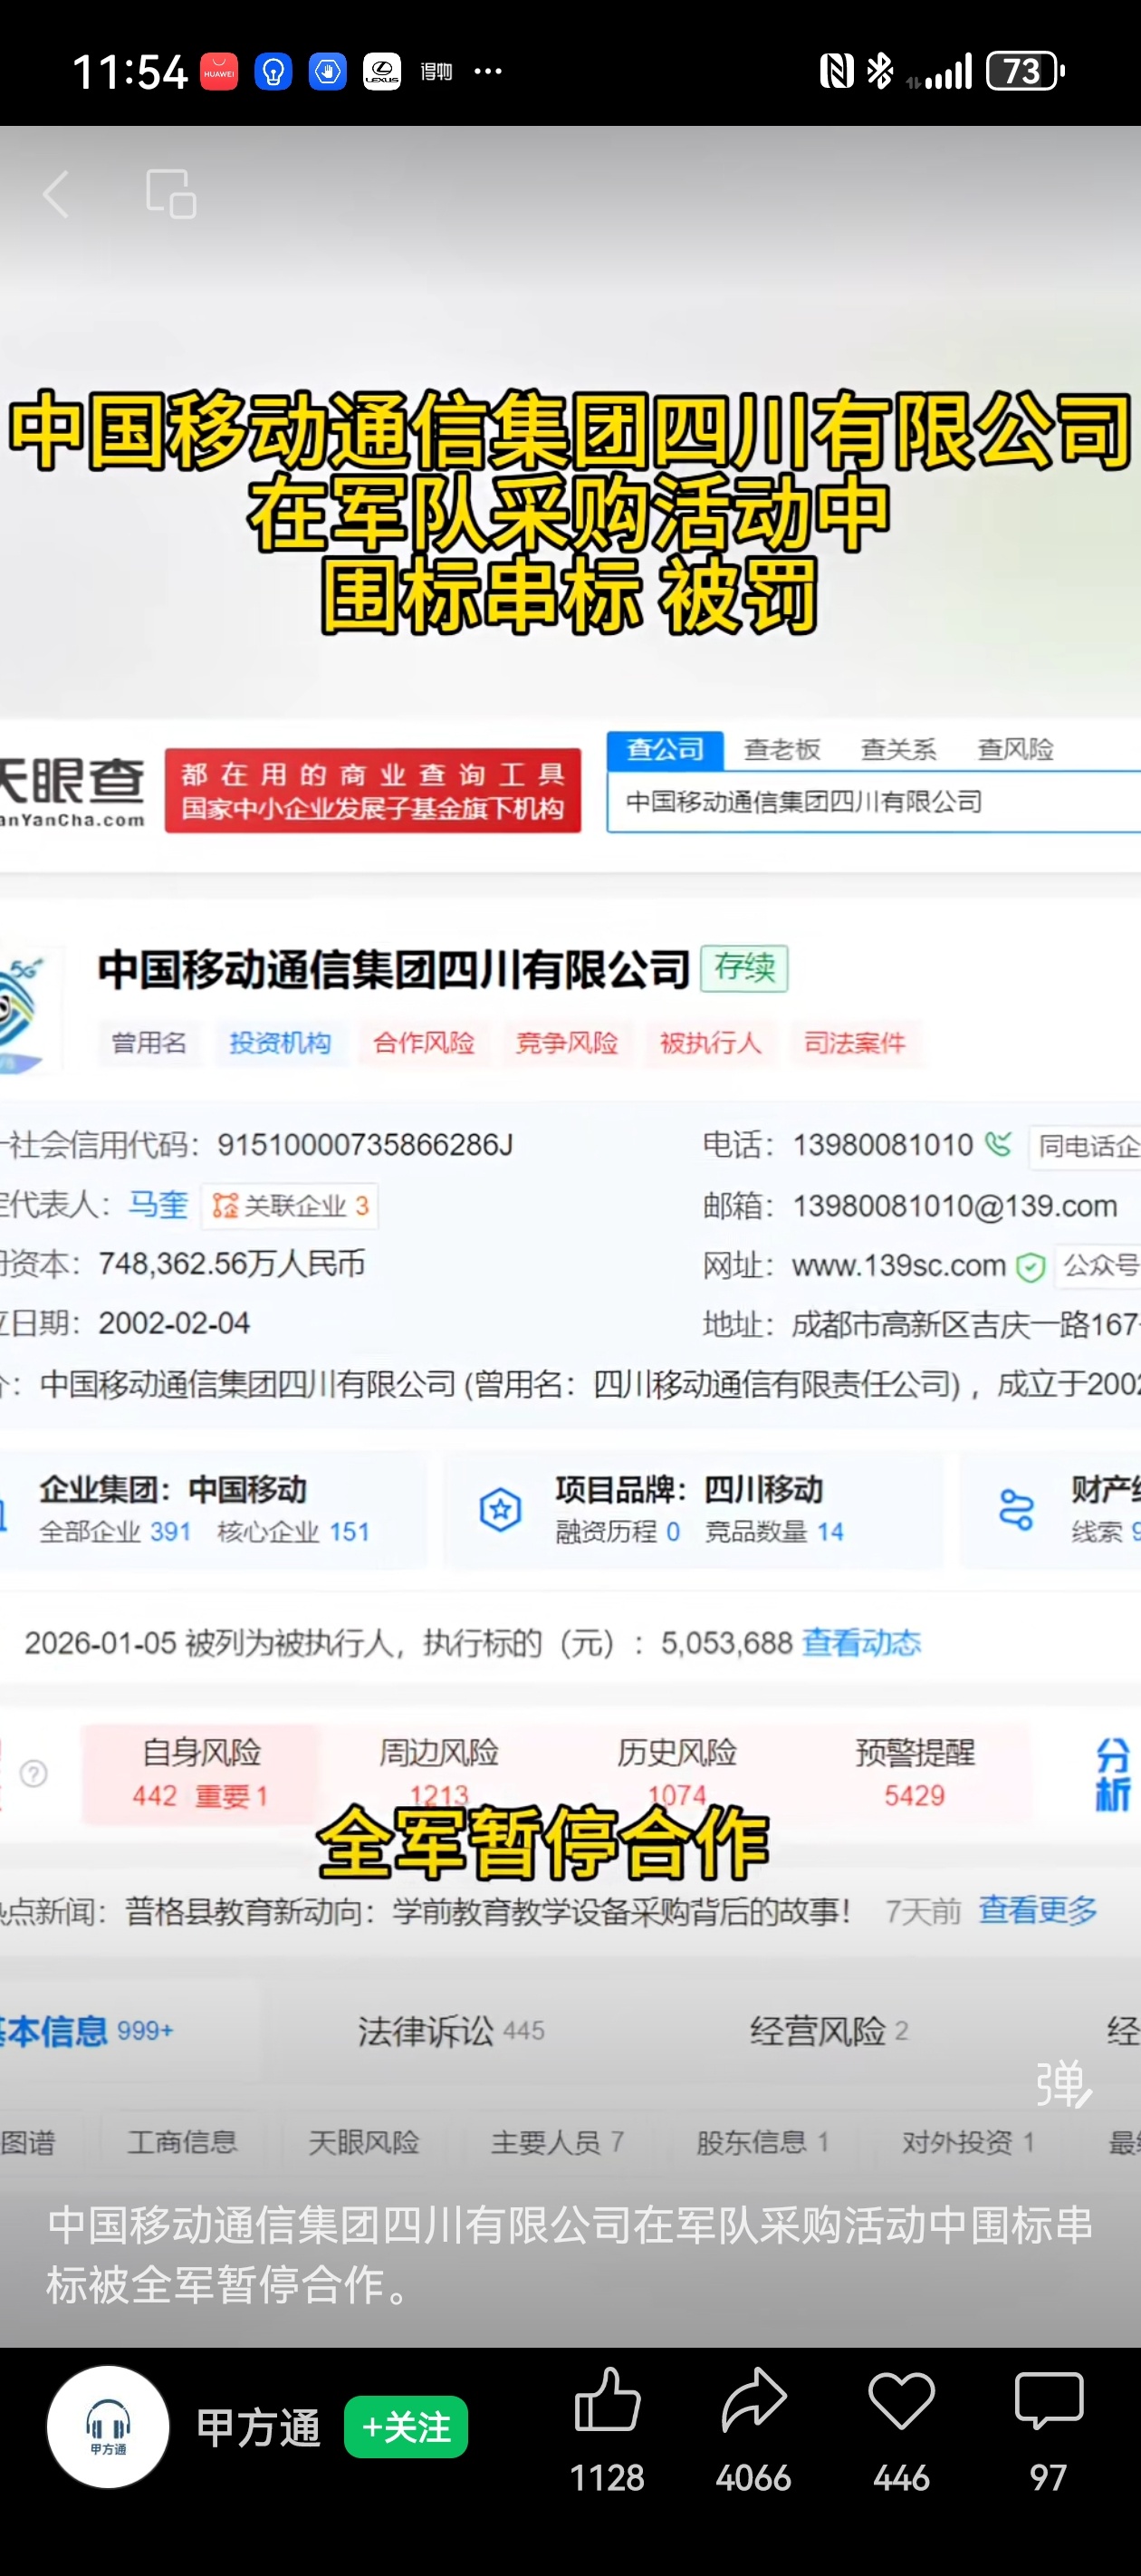Open legal representative 马奎 link

click(158, 1205)
